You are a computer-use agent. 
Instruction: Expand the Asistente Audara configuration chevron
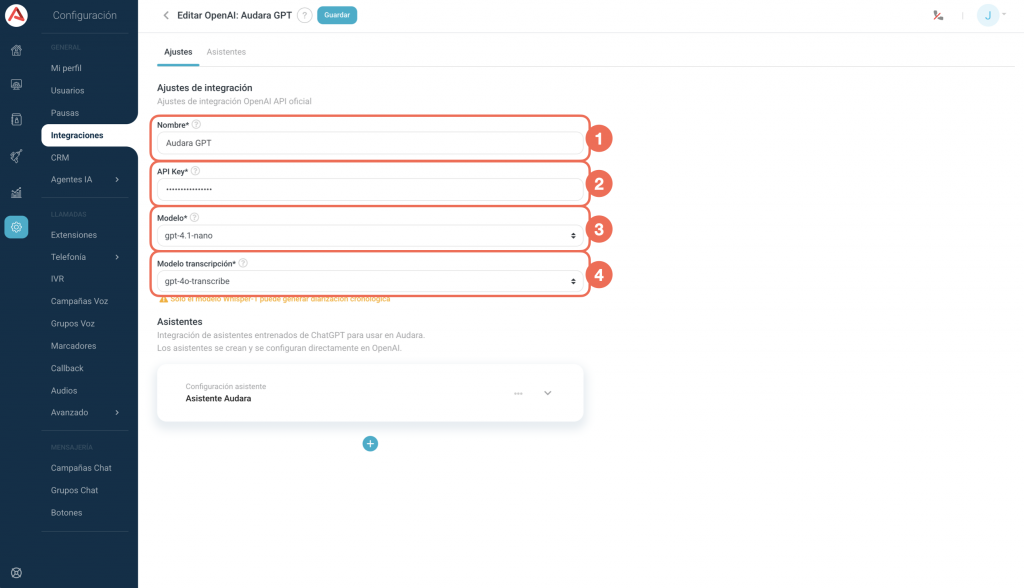point(548,393)
